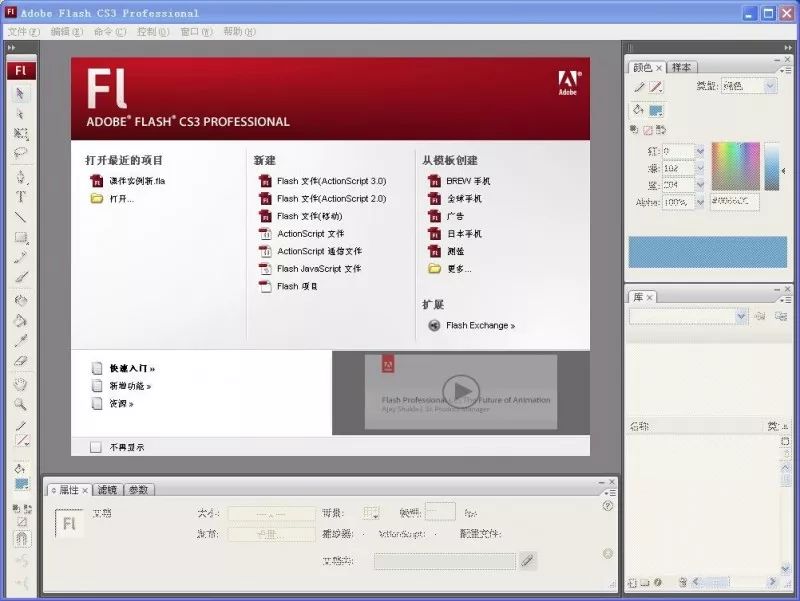Toggle stroke to no color in the Color panel
This screenshot has width=800, height=601.
tap(647, 129)
